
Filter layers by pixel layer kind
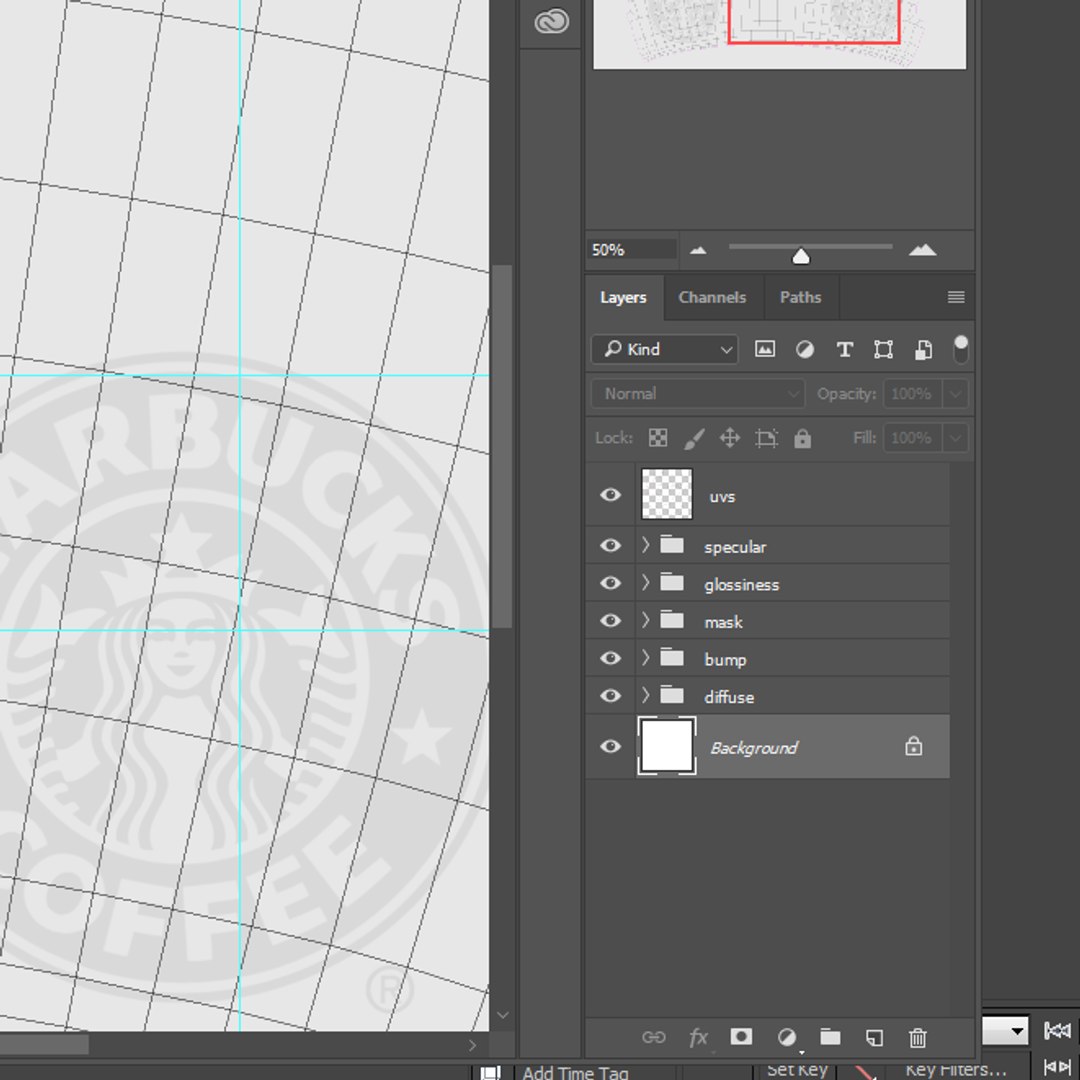pyautogui.click(x=765, y=349)
